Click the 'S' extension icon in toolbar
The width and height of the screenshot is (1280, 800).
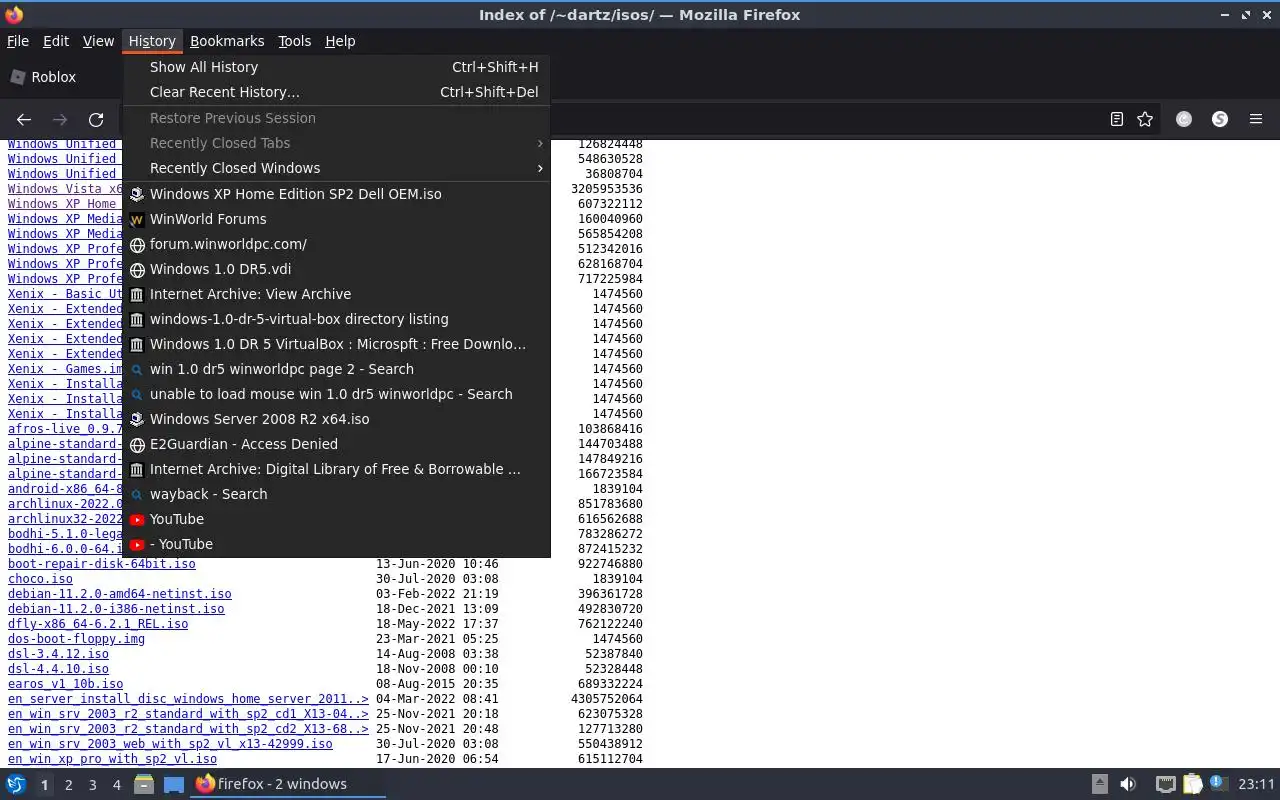[x=1220, y=119]
